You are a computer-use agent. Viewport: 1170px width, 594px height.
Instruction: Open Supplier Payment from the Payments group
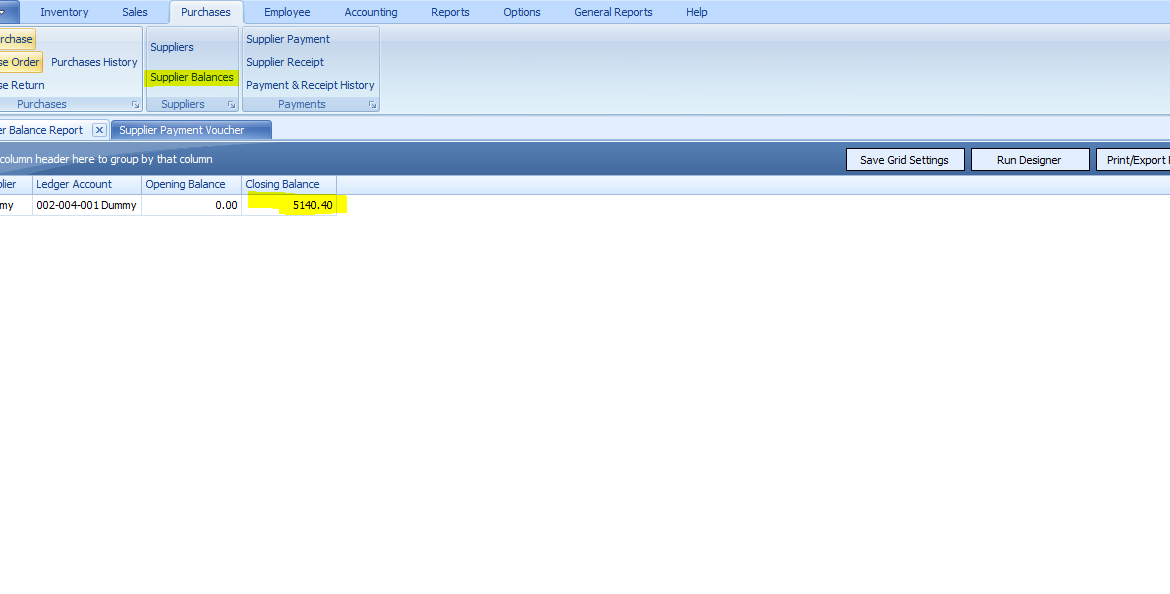pyautogui.click(x=288, y=39)
